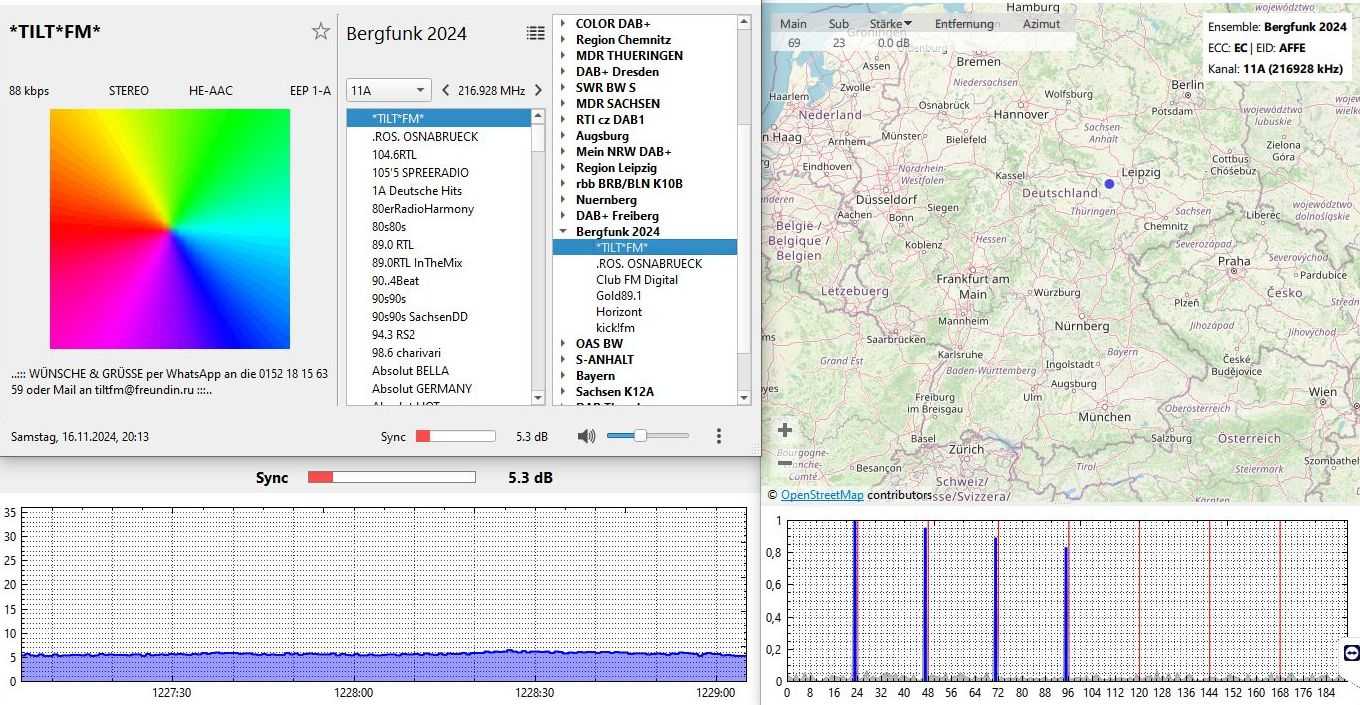This screenshot has height=705, width=1360.
Task: Open the OpenStreetMap link
Action: tap(821, 495)
